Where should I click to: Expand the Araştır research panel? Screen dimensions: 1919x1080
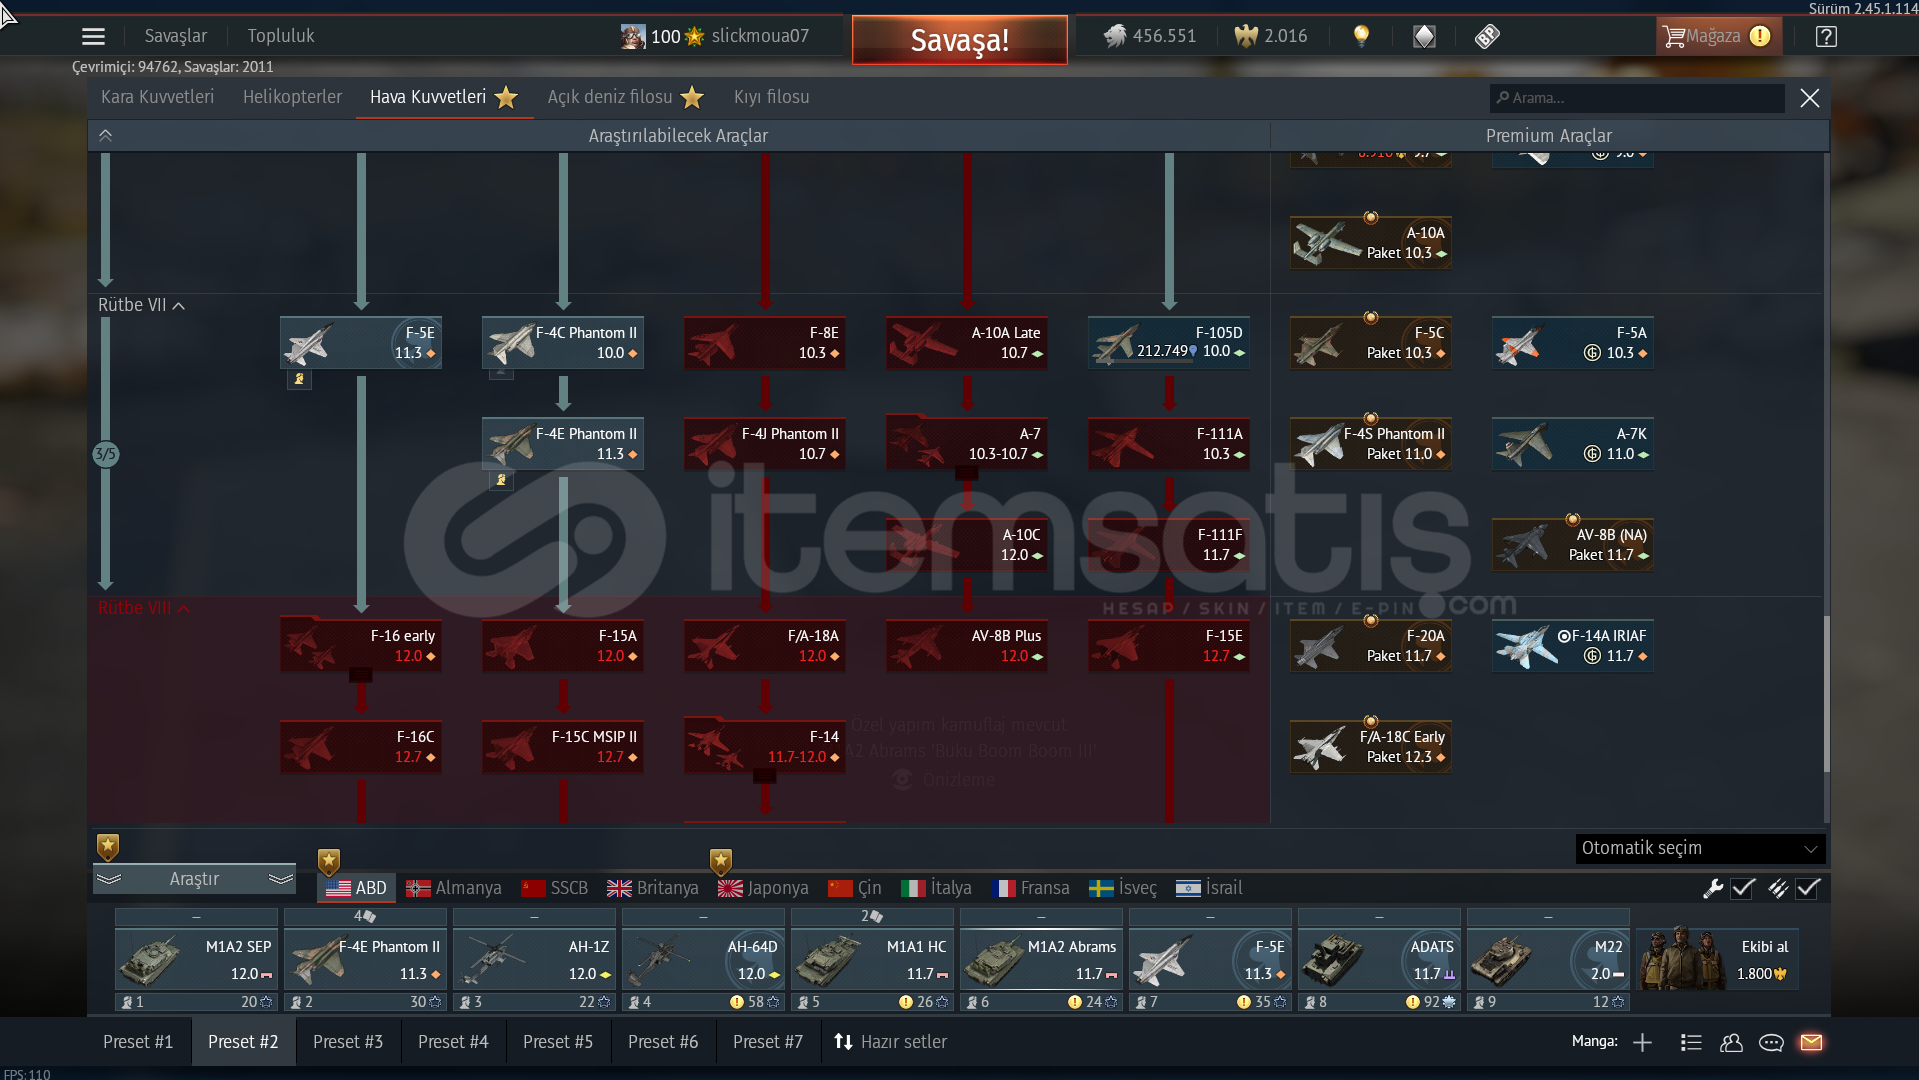pos(194,879)
